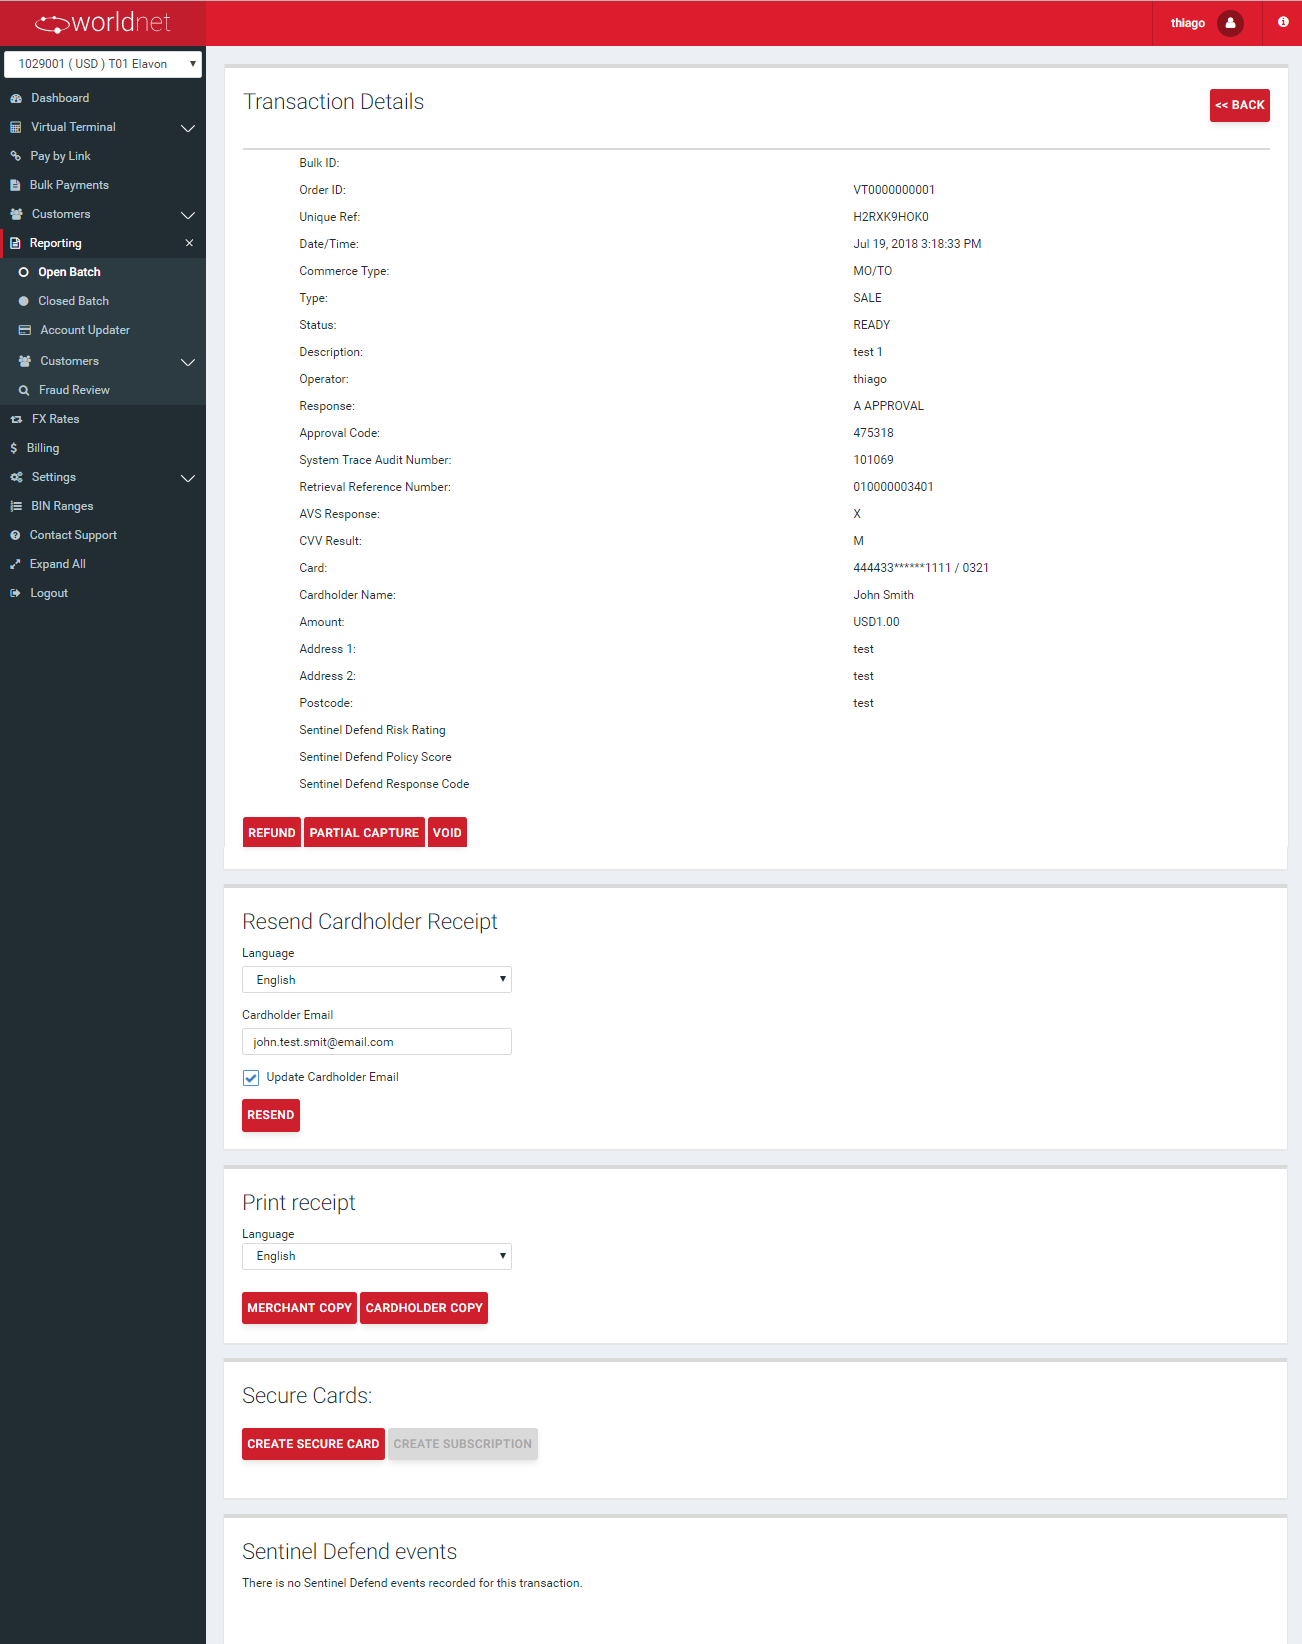
Task: Click the Bulk Payments file icon
Action: 15,185
